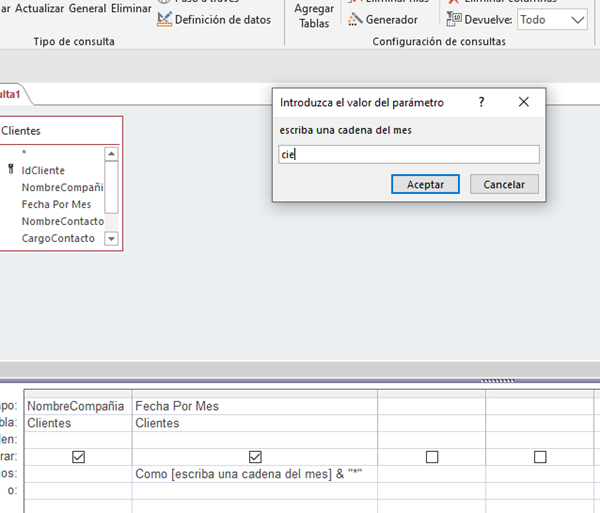Click the primary key icon beside IdCliente
Viewport: 600px width, 513px height.
pyautogui.click(x=11, y=169)
